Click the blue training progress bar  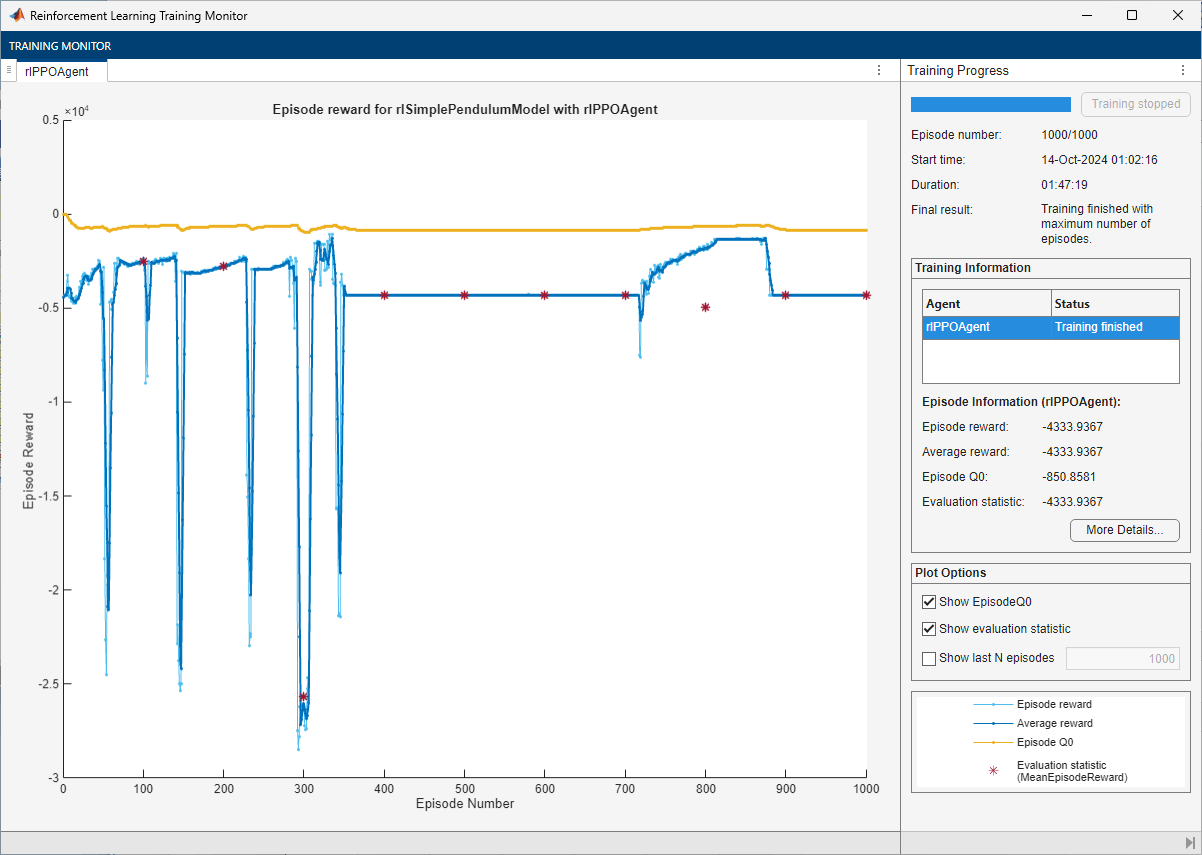990,104
